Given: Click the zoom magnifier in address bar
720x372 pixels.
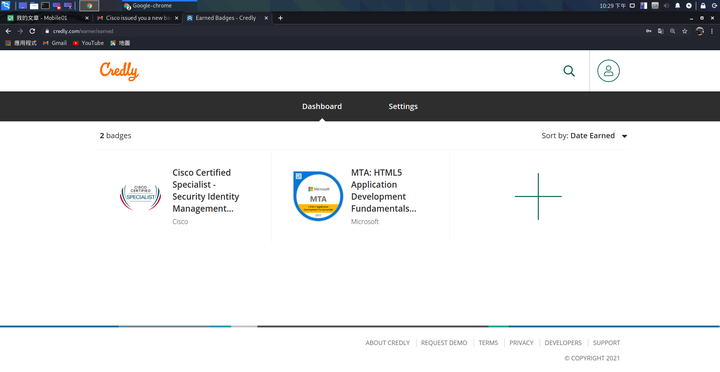Looking at the screenshot, I should coord(673,31).
